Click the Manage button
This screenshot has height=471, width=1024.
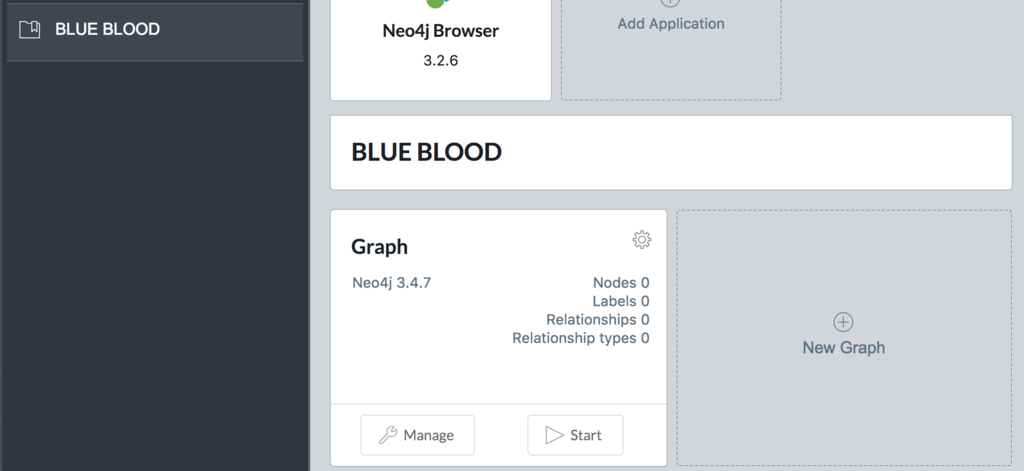coord(417,435)
